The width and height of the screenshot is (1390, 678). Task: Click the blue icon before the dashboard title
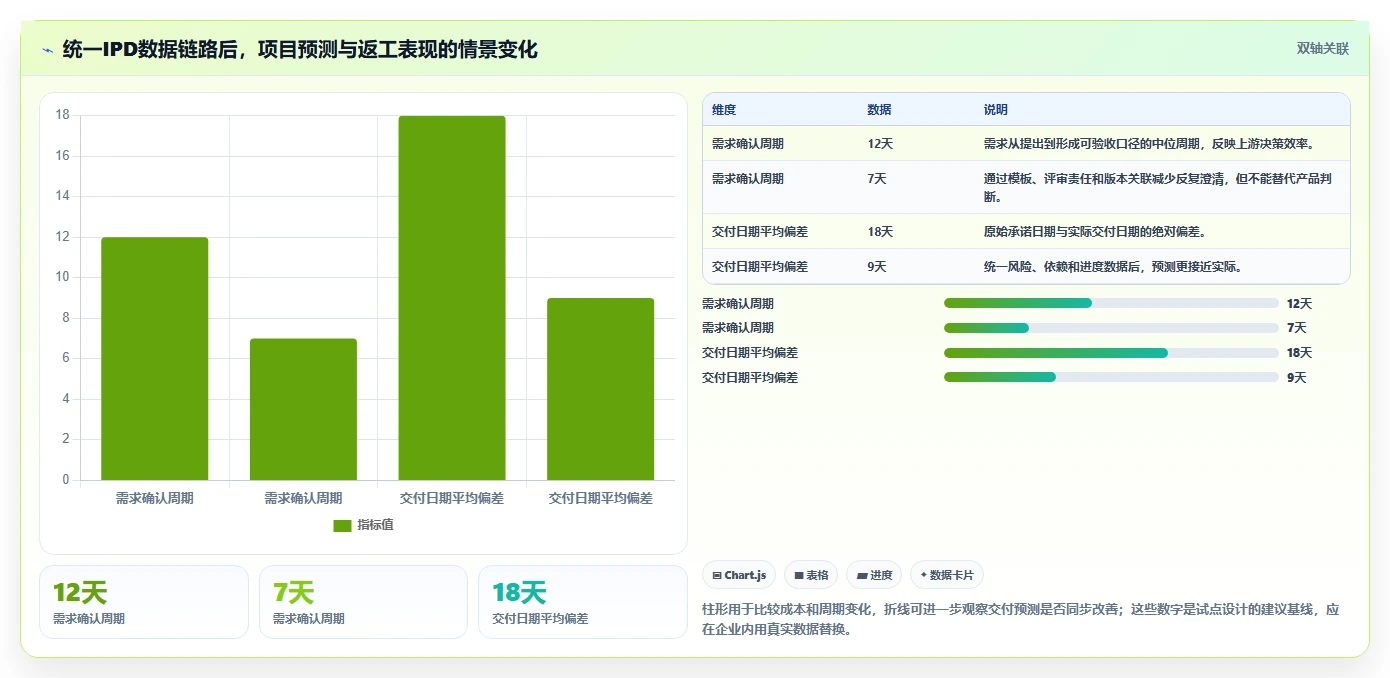(x=48, y=49)
